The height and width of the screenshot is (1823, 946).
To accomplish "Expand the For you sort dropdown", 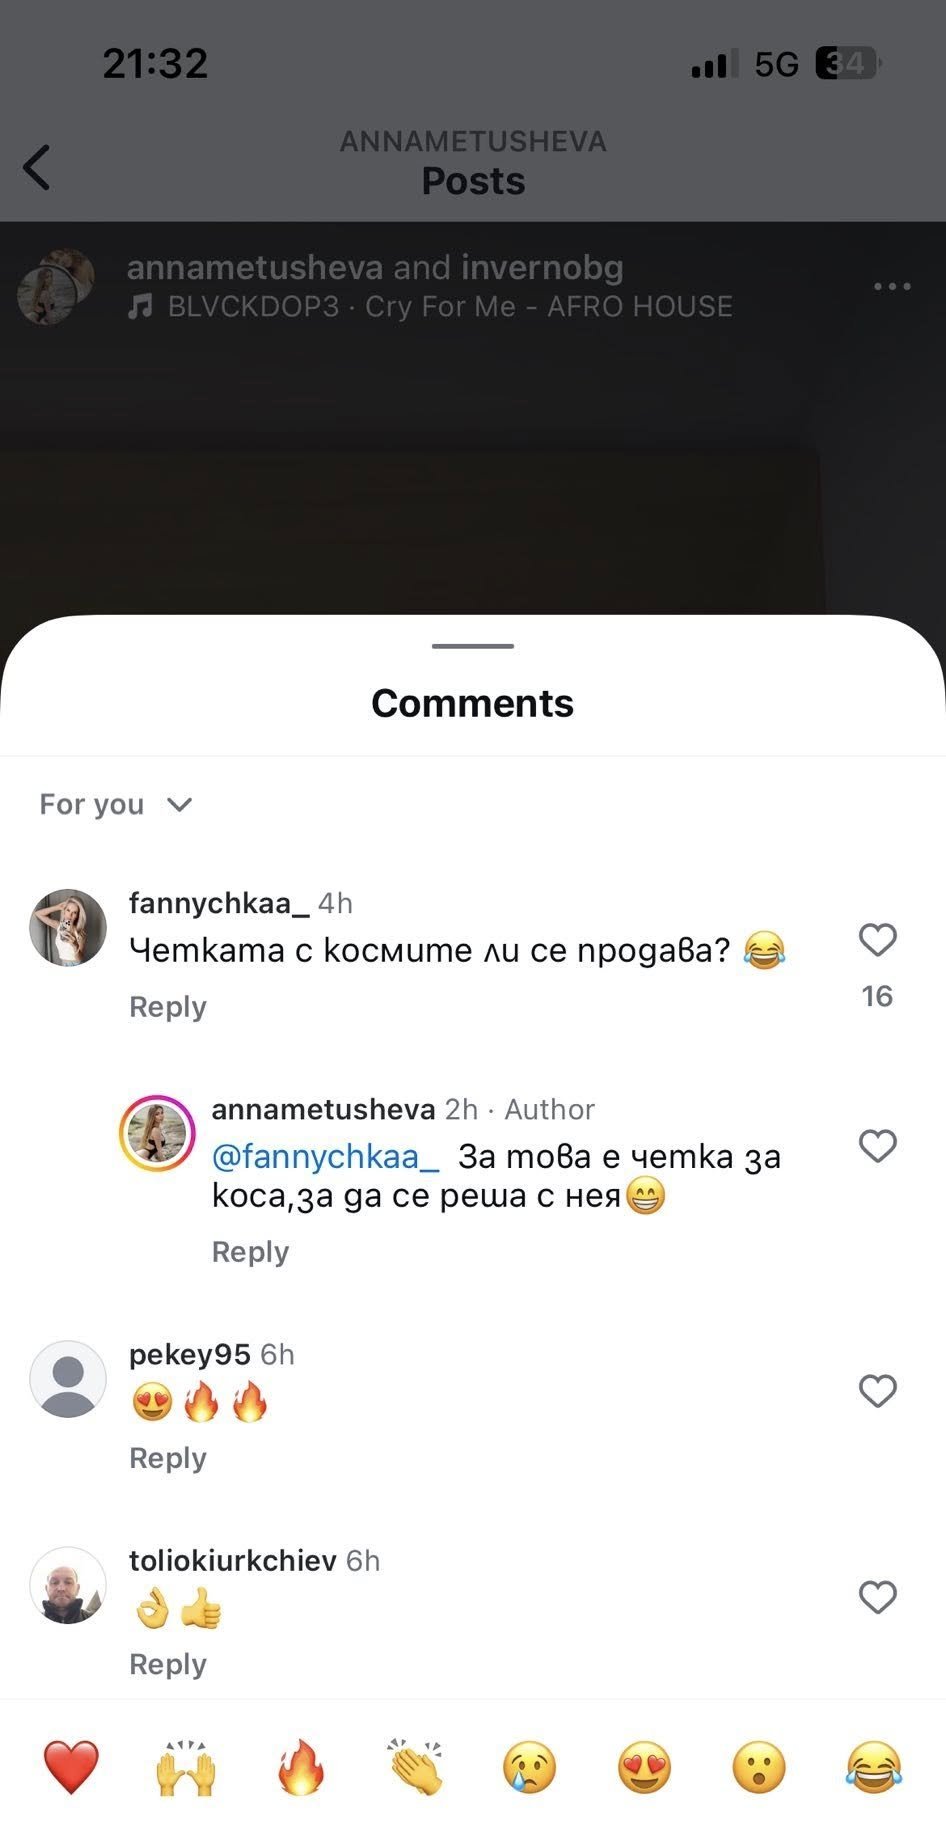I will coord(115,805).
